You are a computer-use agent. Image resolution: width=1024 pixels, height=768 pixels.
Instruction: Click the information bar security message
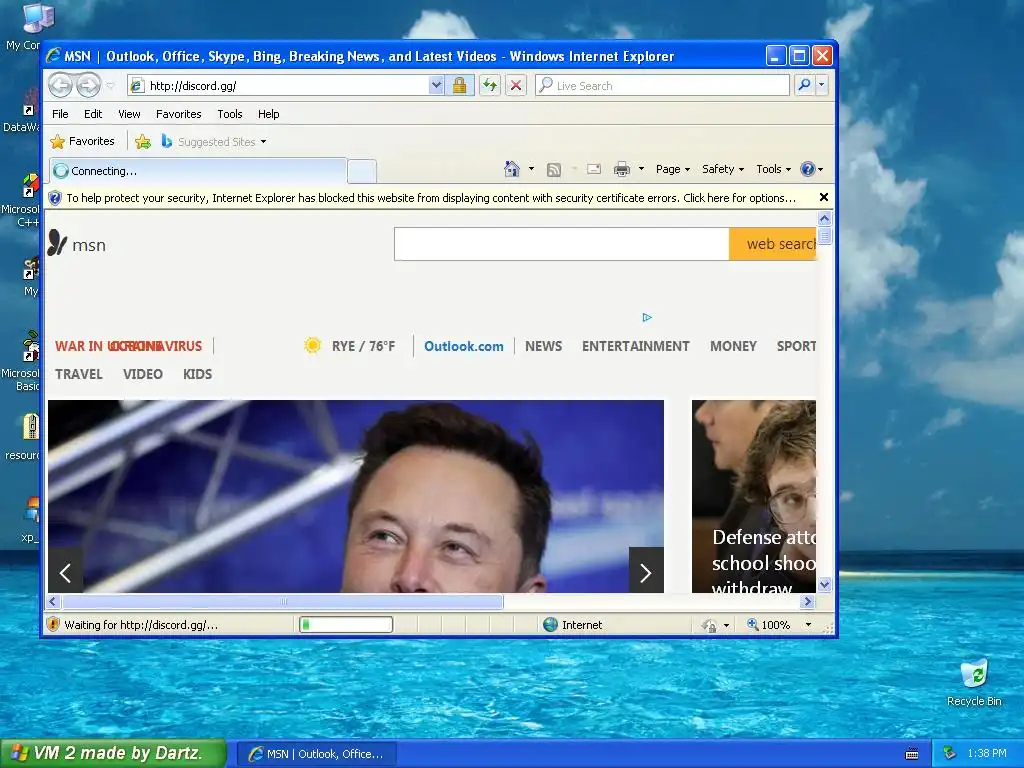tap(431, 198)
